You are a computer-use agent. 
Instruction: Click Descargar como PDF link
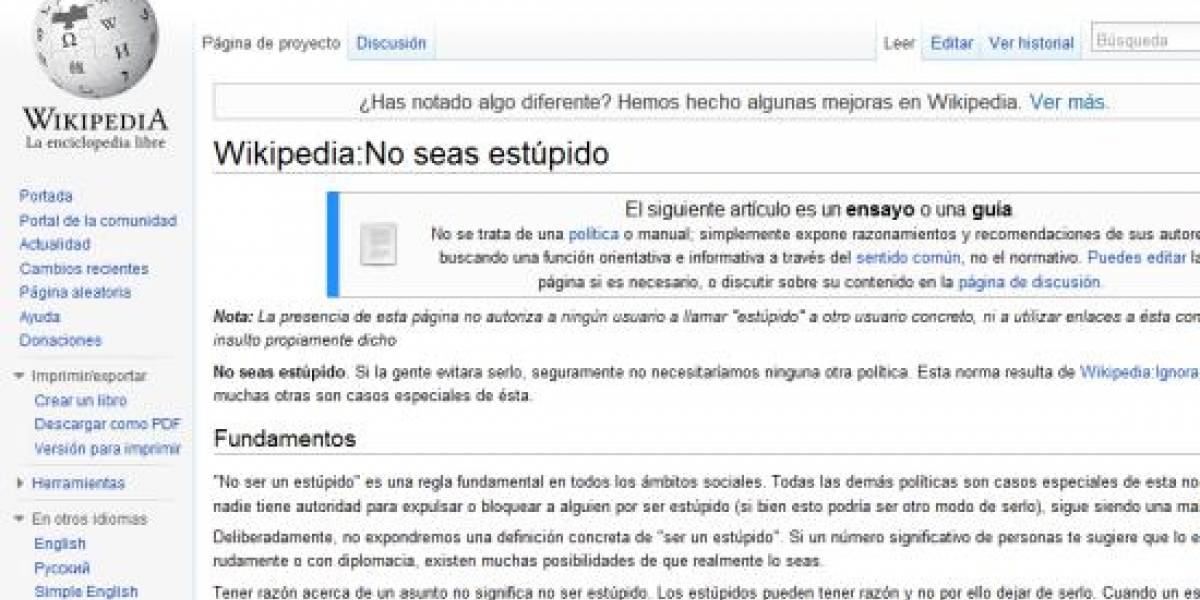pyautogui.click(x=108, y=424)
